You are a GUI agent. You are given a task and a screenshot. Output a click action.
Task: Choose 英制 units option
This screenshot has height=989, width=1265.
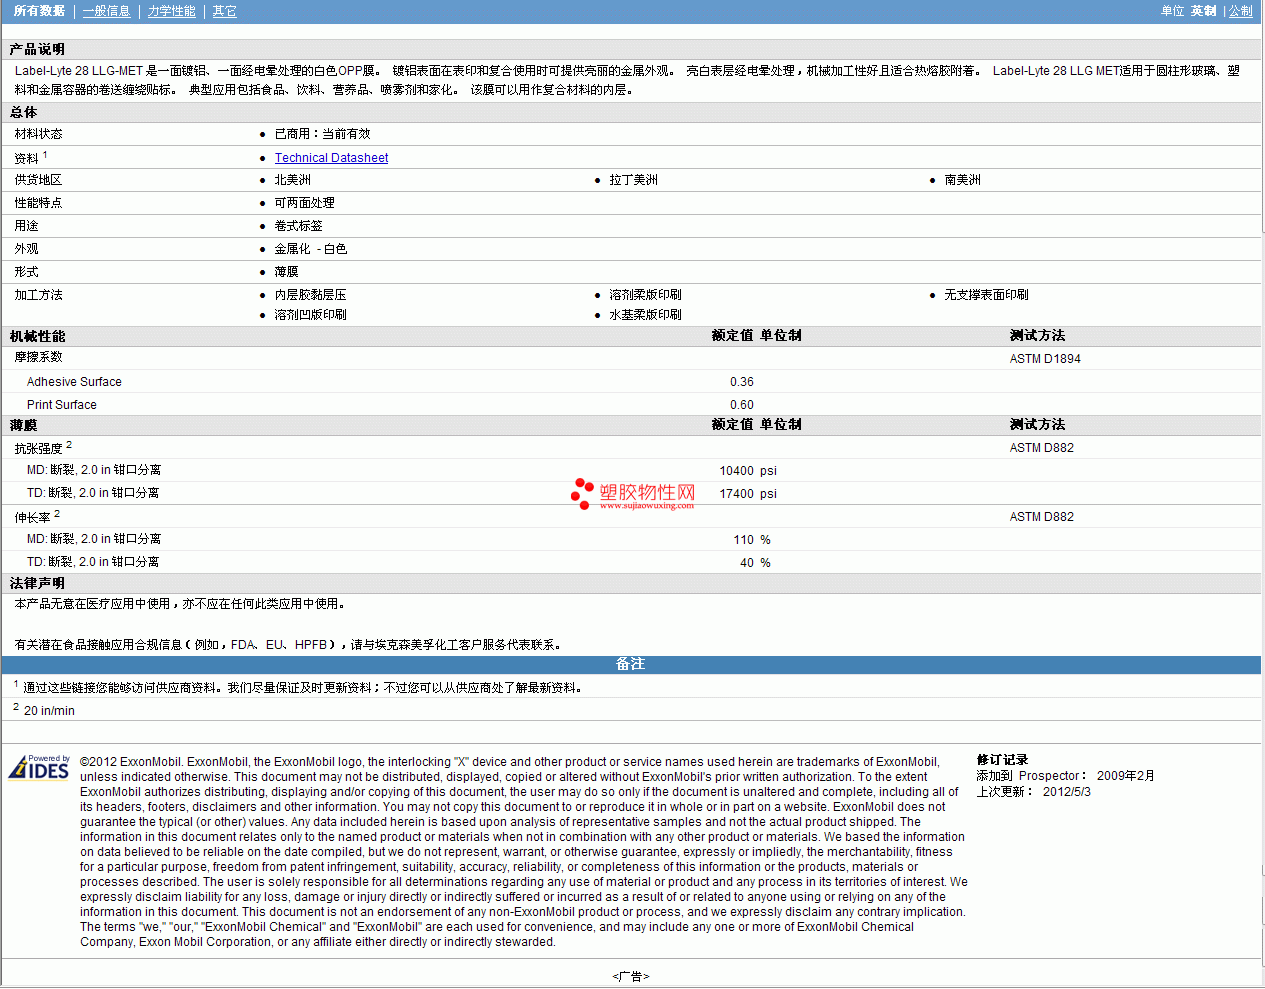click(x=1204, y=11)
